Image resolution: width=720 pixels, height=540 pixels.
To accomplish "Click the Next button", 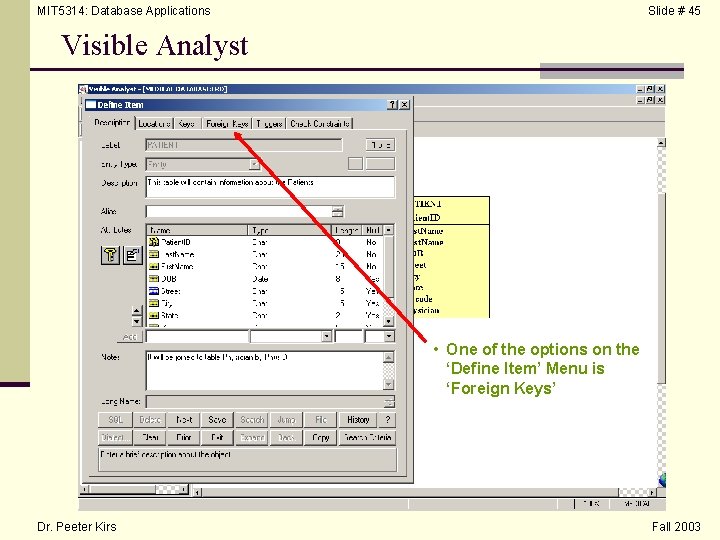I will (x=184, y=420).
